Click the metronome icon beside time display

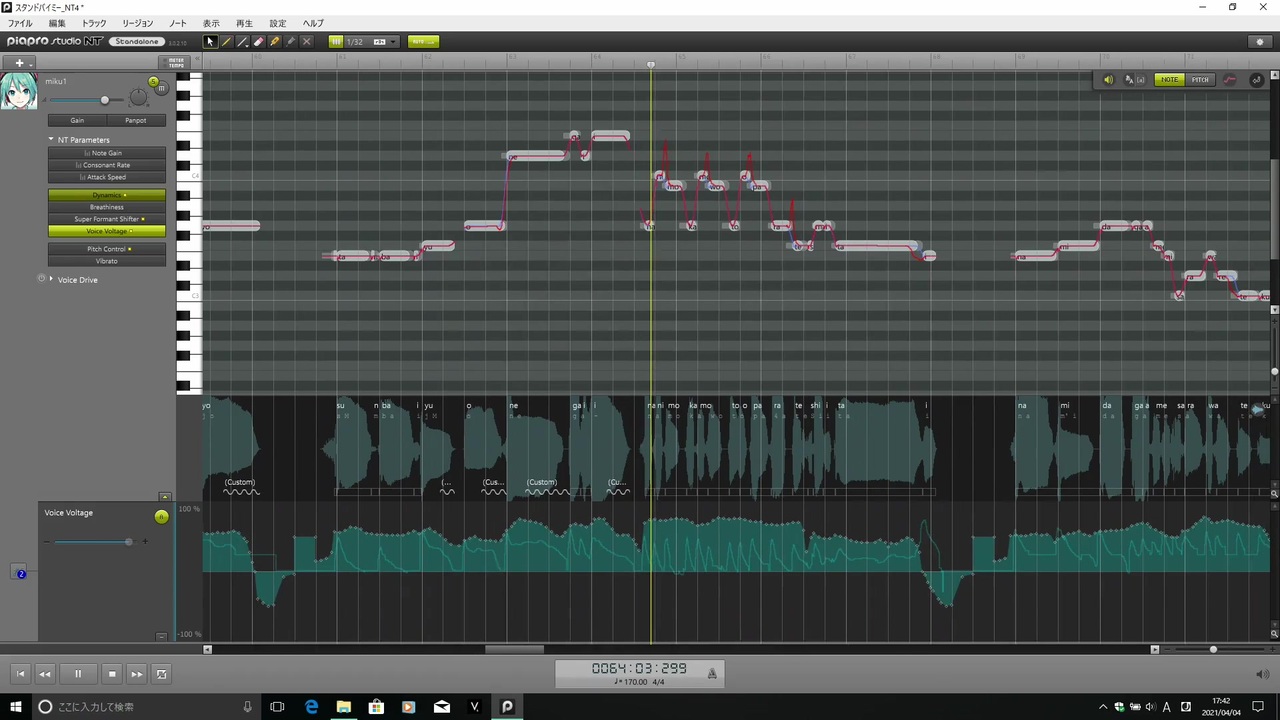click(712, 674)
